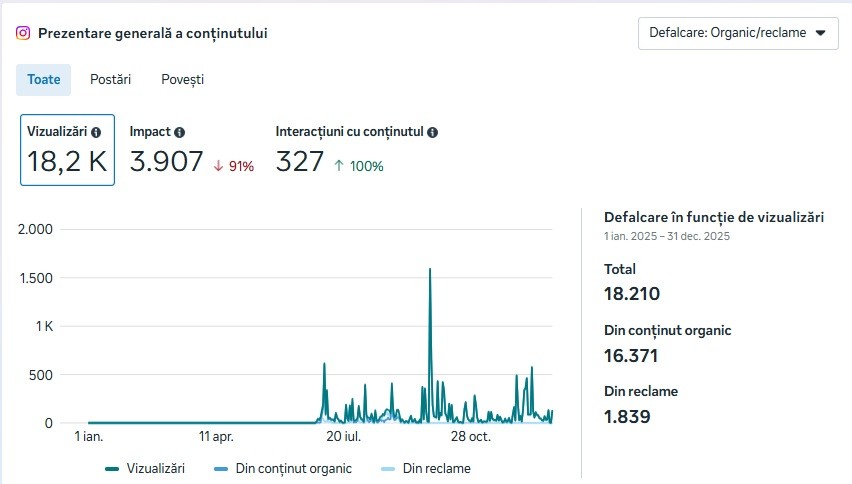Click the dropdown caret arrow on Defalcare
The image size is (852, 484).
(820, 33)
